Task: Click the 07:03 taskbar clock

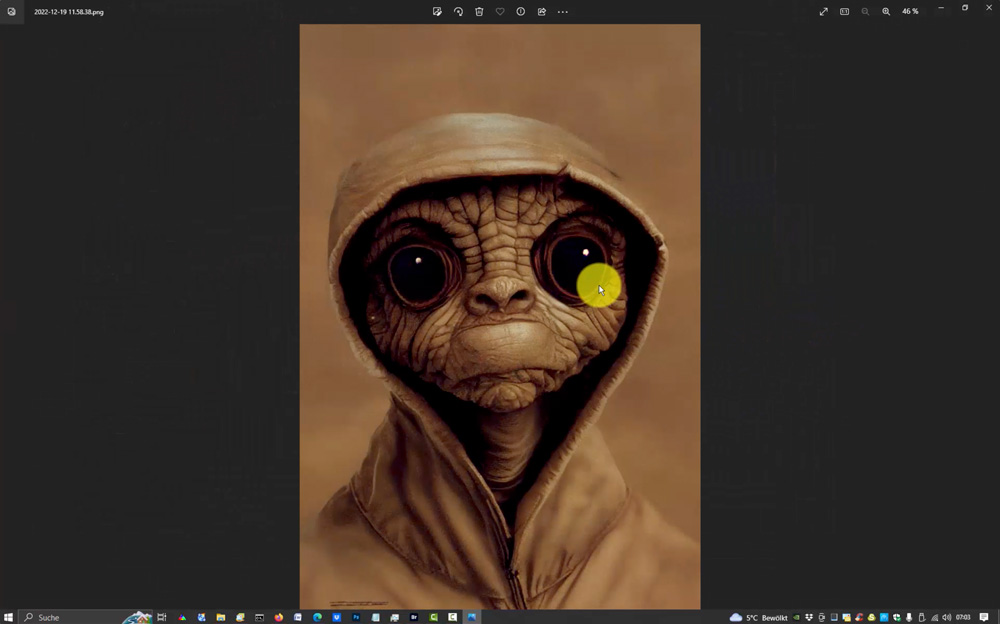Action: (963, 617)
